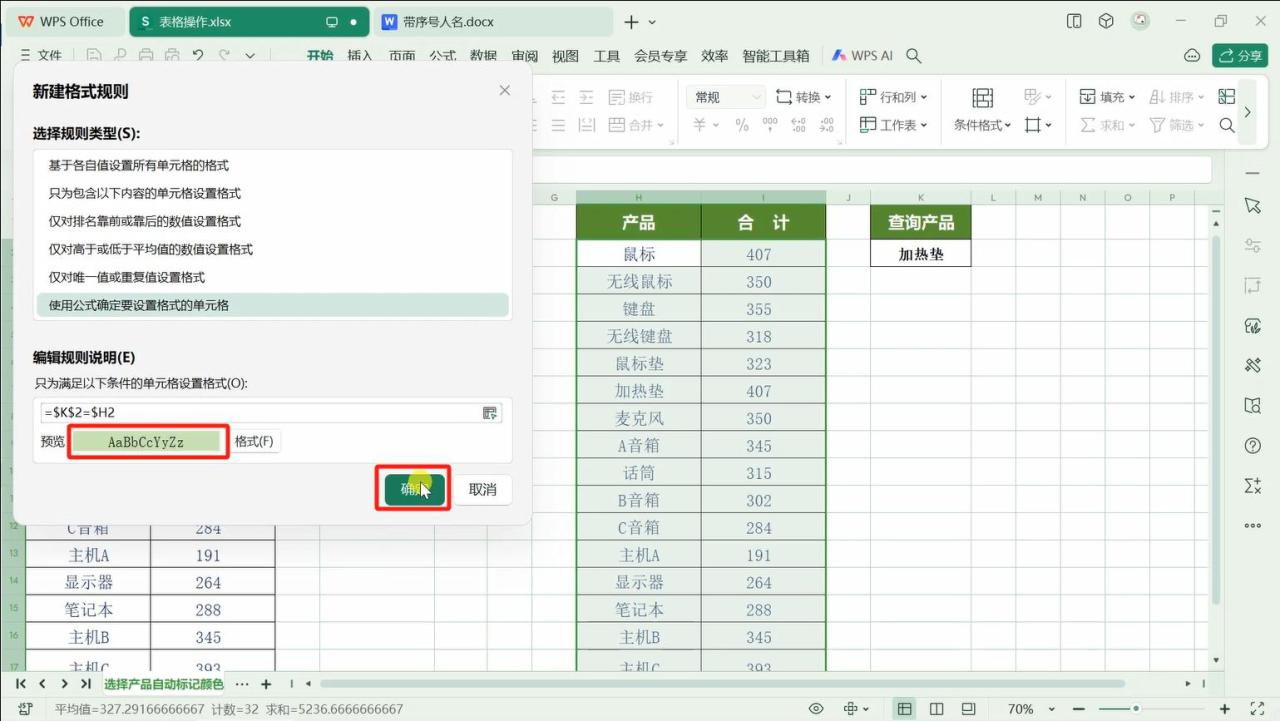
Task: Open the help question mark in right sidebar
Action: (x=1252, y=445)
